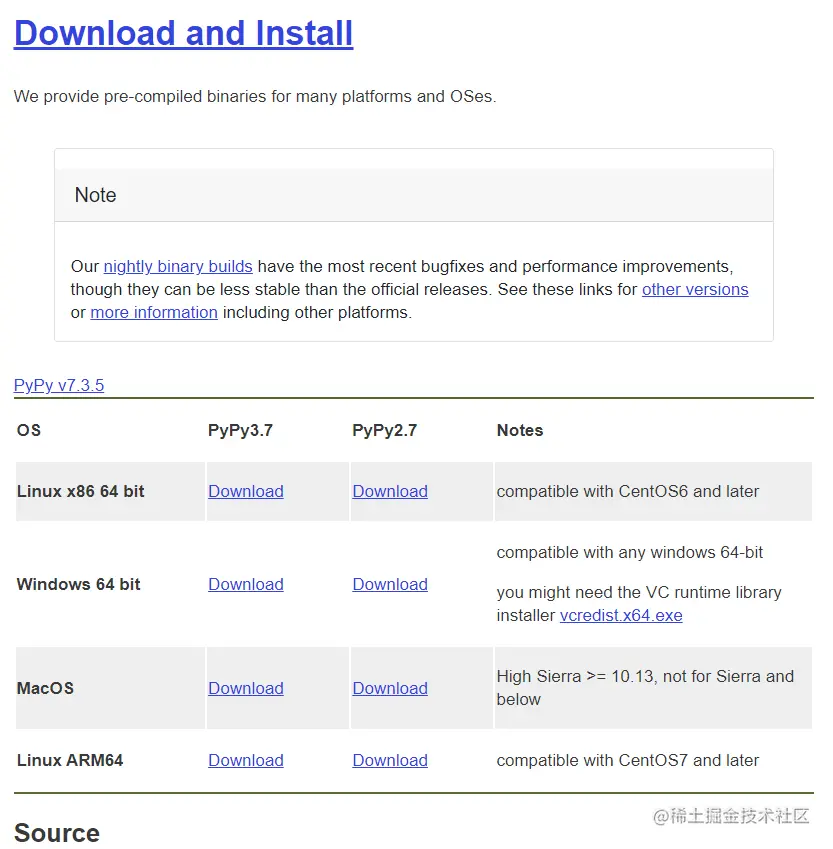Click the Notes column header
This screenshot has height=849, width=833.
coord(520,430)
